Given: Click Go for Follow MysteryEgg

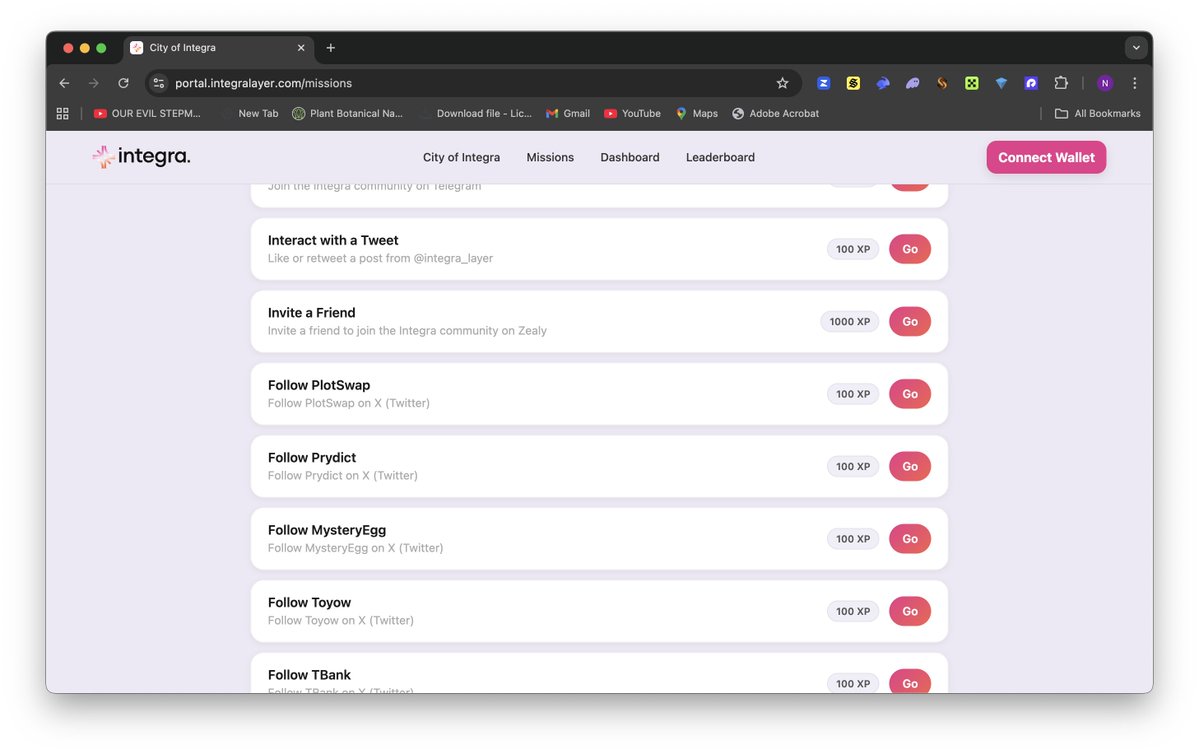Looking at the screenshot, I should 909,539.
